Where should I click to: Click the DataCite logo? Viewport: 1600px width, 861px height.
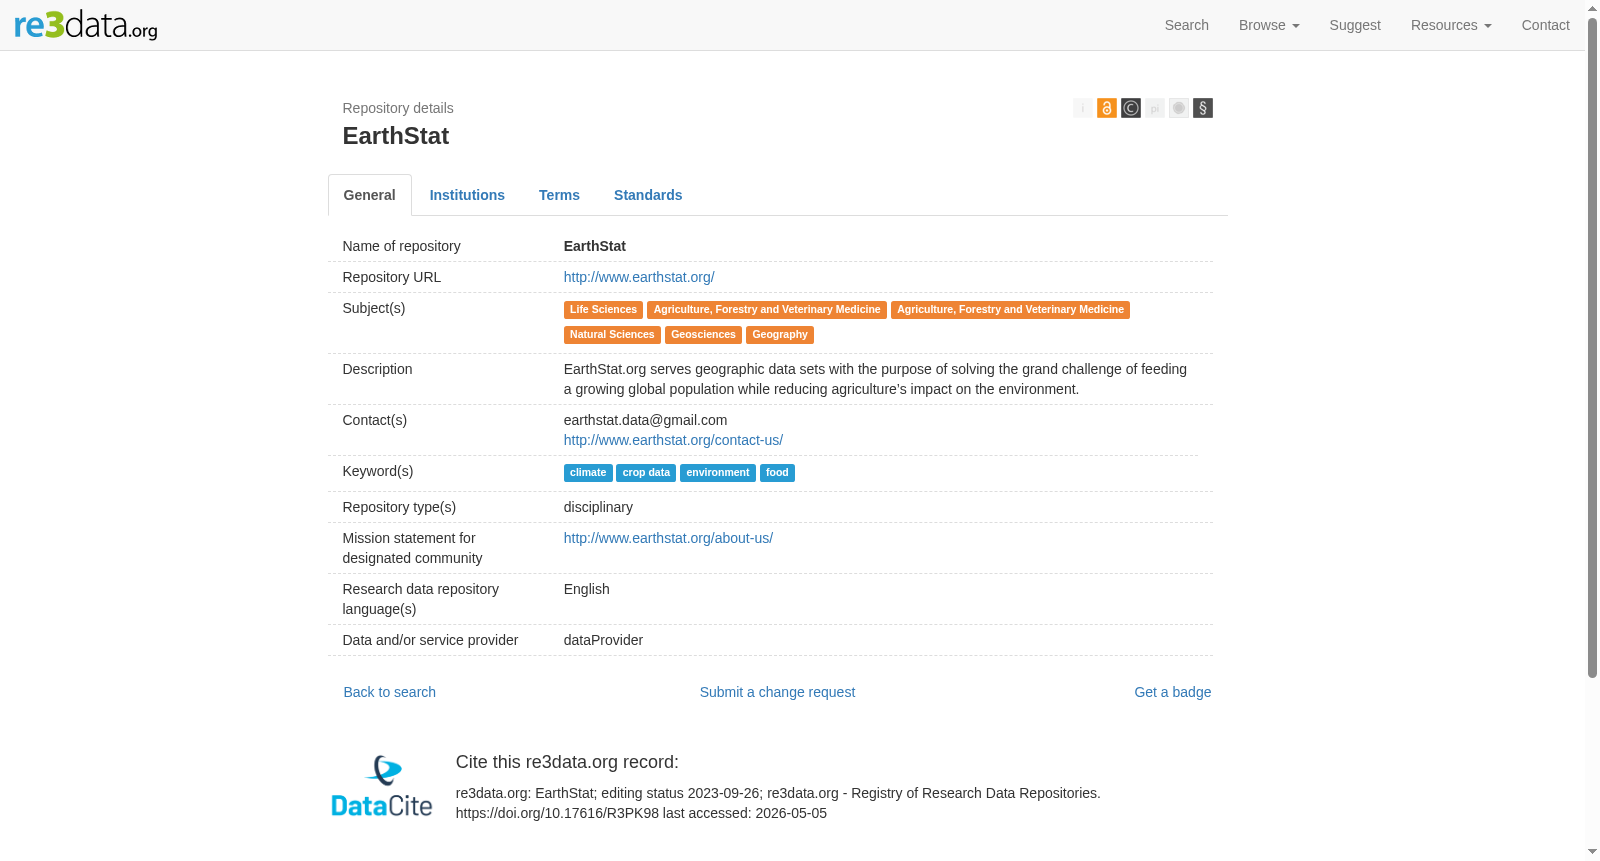coord(382,786)
